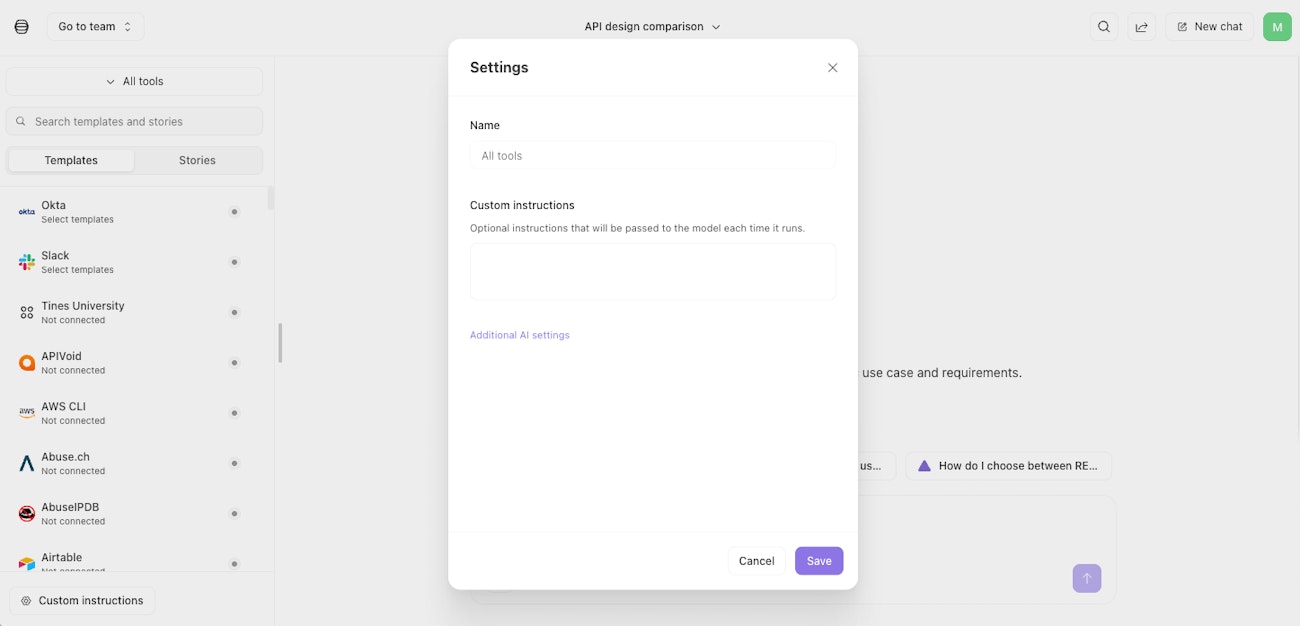Click the share icon in header

[1141, 27]
